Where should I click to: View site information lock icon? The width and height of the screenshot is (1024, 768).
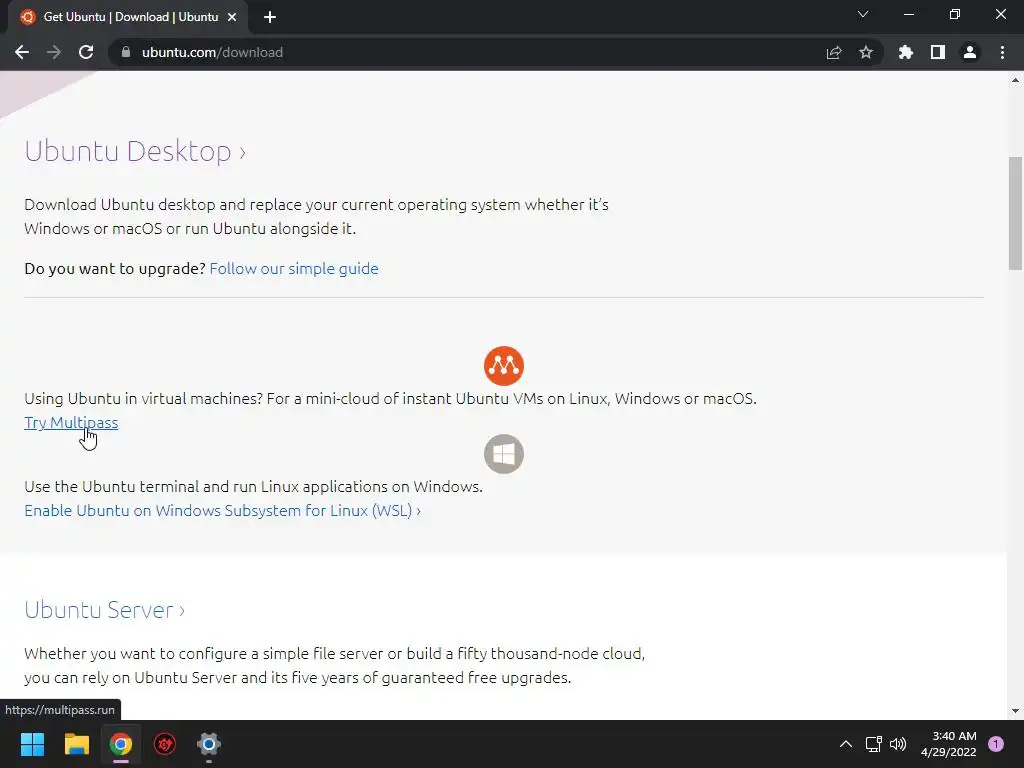click(126, 52)
